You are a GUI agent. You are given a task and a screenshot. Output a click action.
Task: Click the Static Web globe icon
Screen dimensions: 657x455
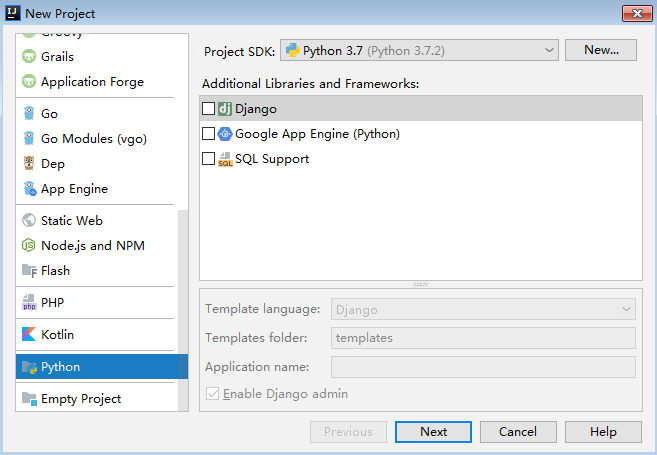coord(29,220)
